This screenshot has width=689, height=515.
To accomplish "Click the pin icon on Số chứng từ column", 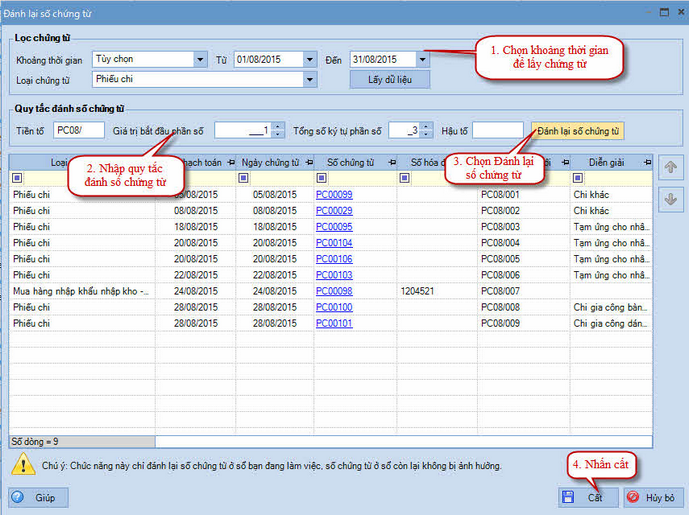I will [x=392, y=163].
